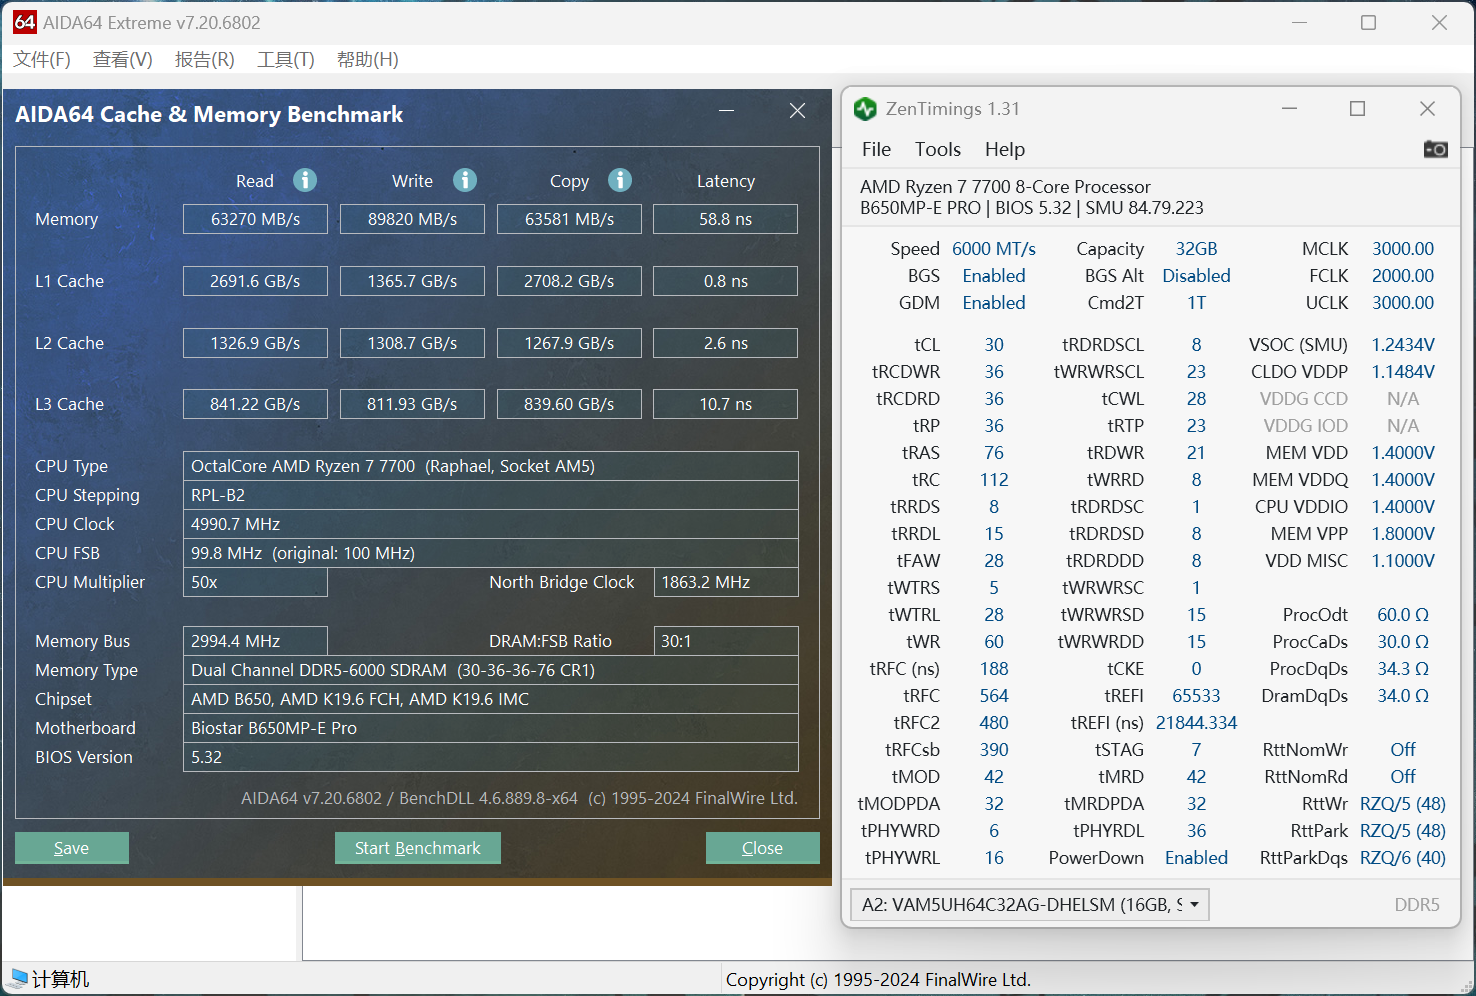Open AIDA64 工具(T) menu
Screen dimensions: 1476x996
pyautogui.click(x=286, y=60)
